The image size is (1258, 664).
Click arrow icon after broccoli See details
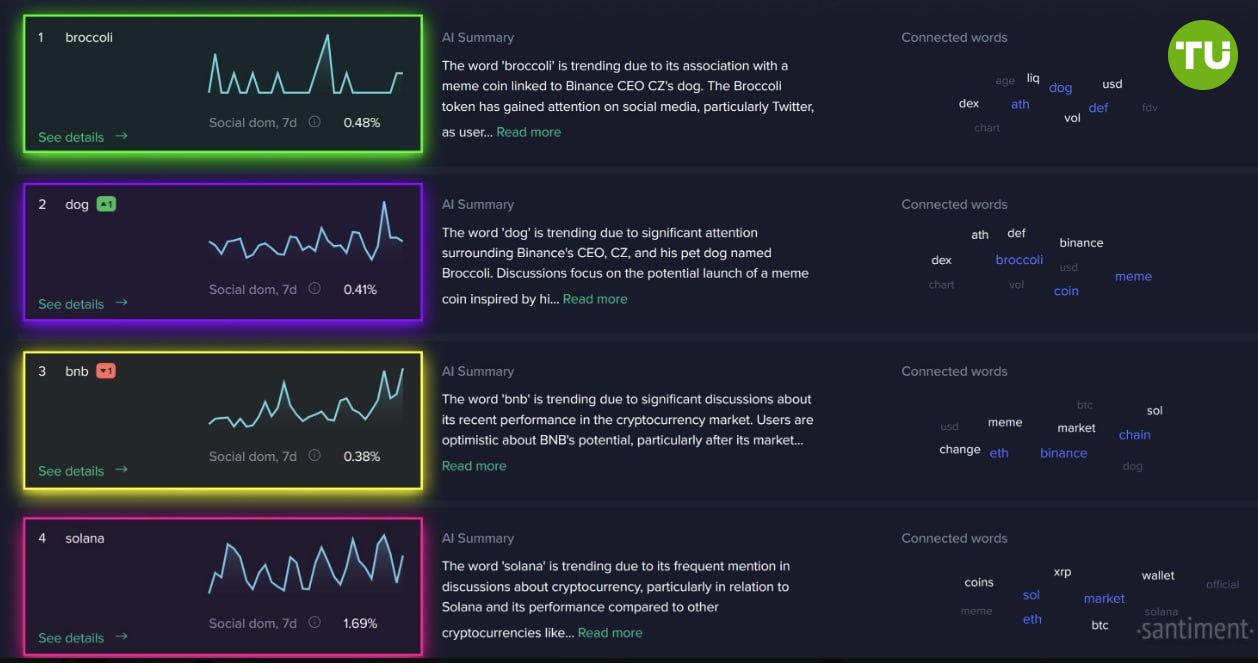(x=121, y=136)
